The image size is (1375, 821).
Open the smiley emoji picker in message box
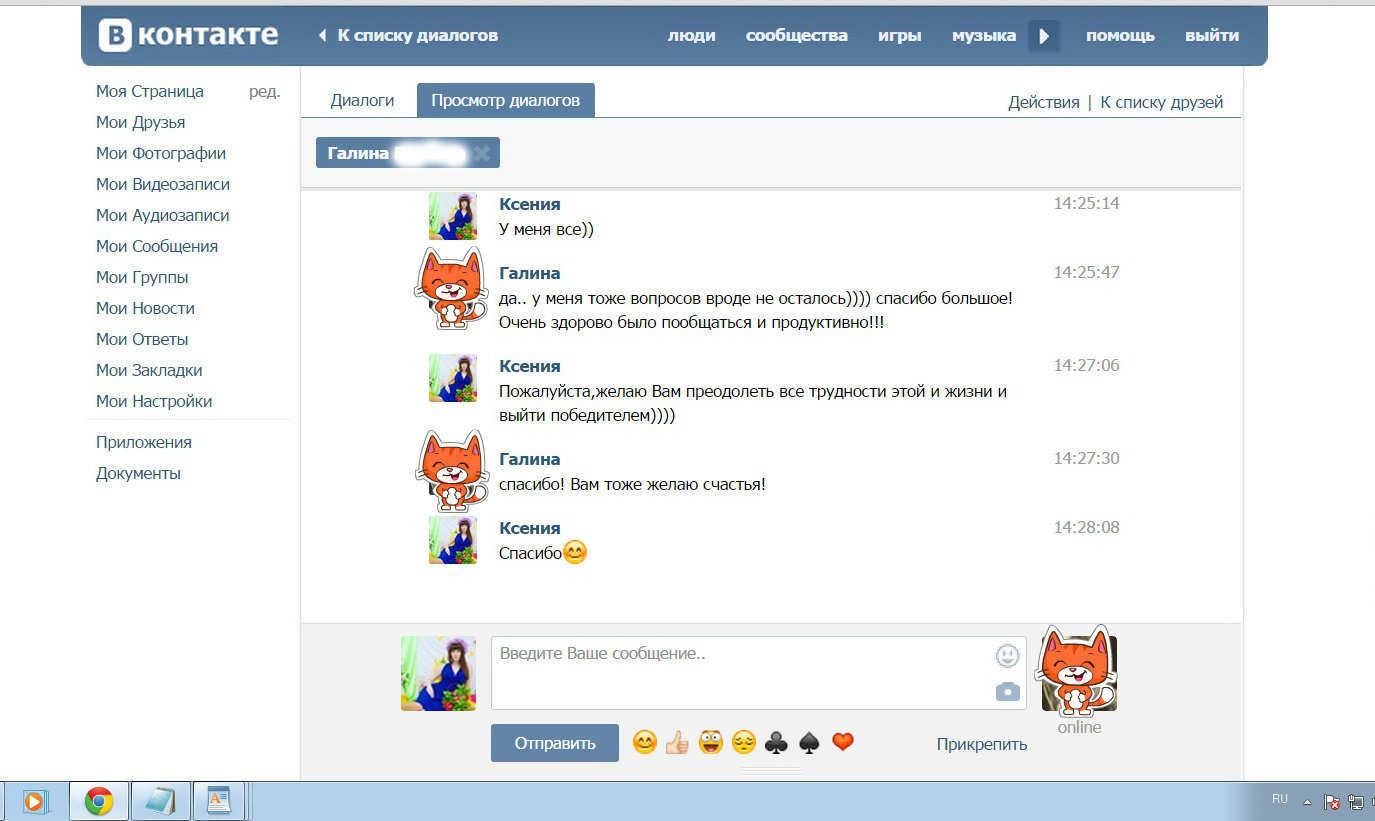coord(1007,656)
